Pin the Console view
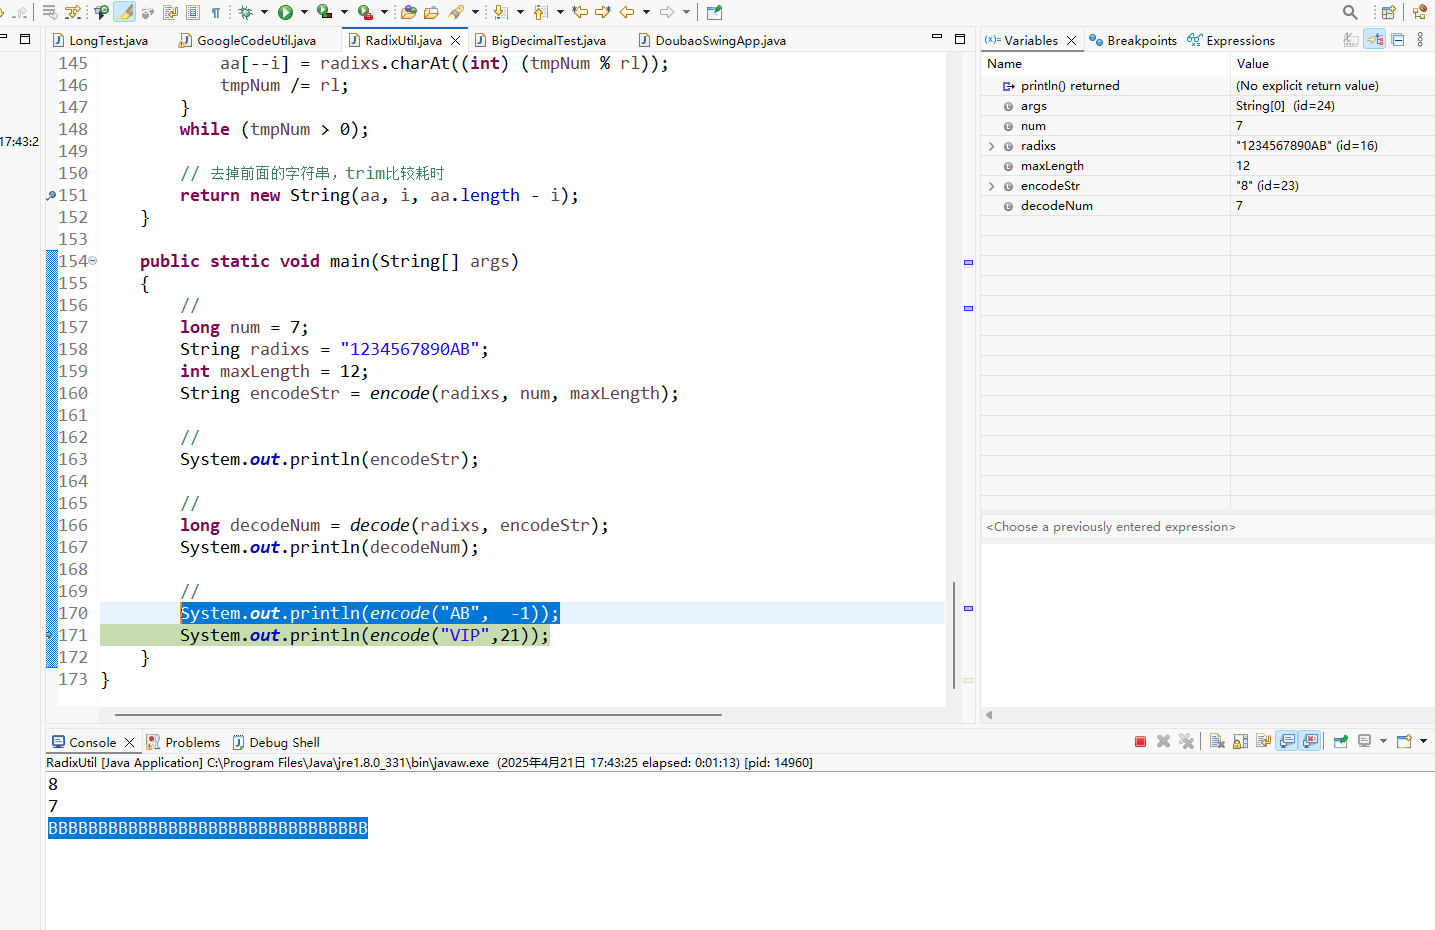This screenshot has width=1435, height=930. tap(1342, 741)
